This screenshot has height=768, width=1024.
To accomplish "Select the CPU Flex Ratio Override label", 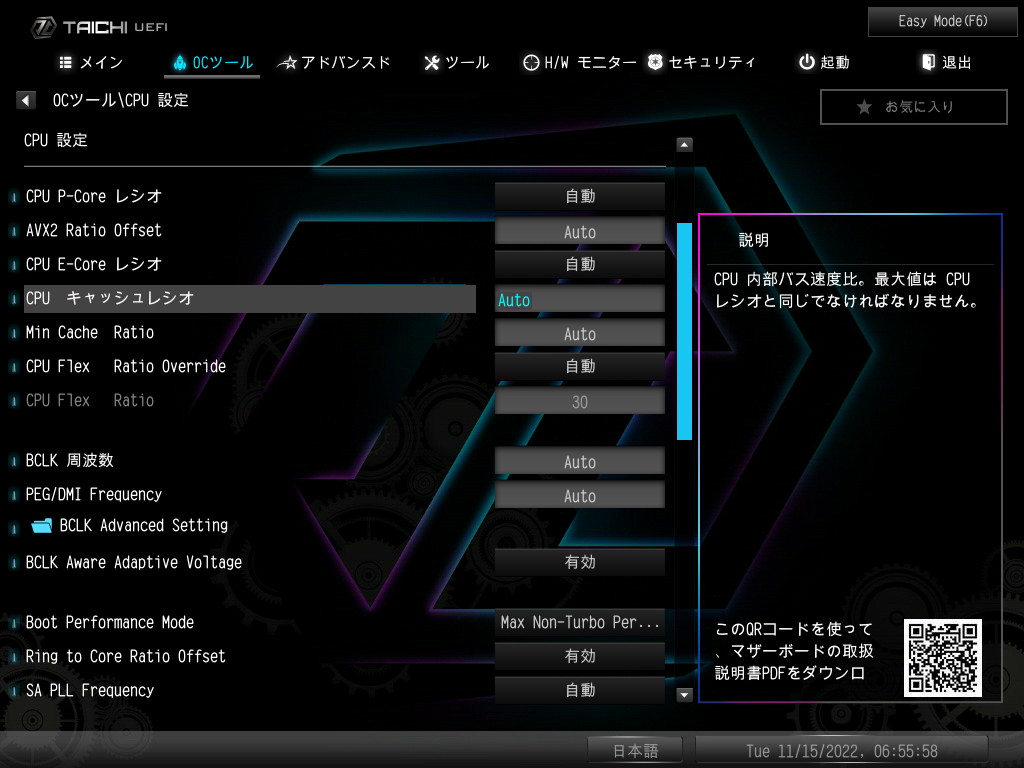I will click(x=125, y=366).
